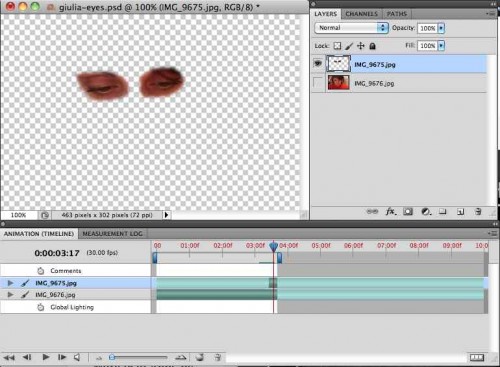The height and width of the screenshot is (367, 500).
Task: Click the Opacity value field
Action: click(x=427, y=28)
